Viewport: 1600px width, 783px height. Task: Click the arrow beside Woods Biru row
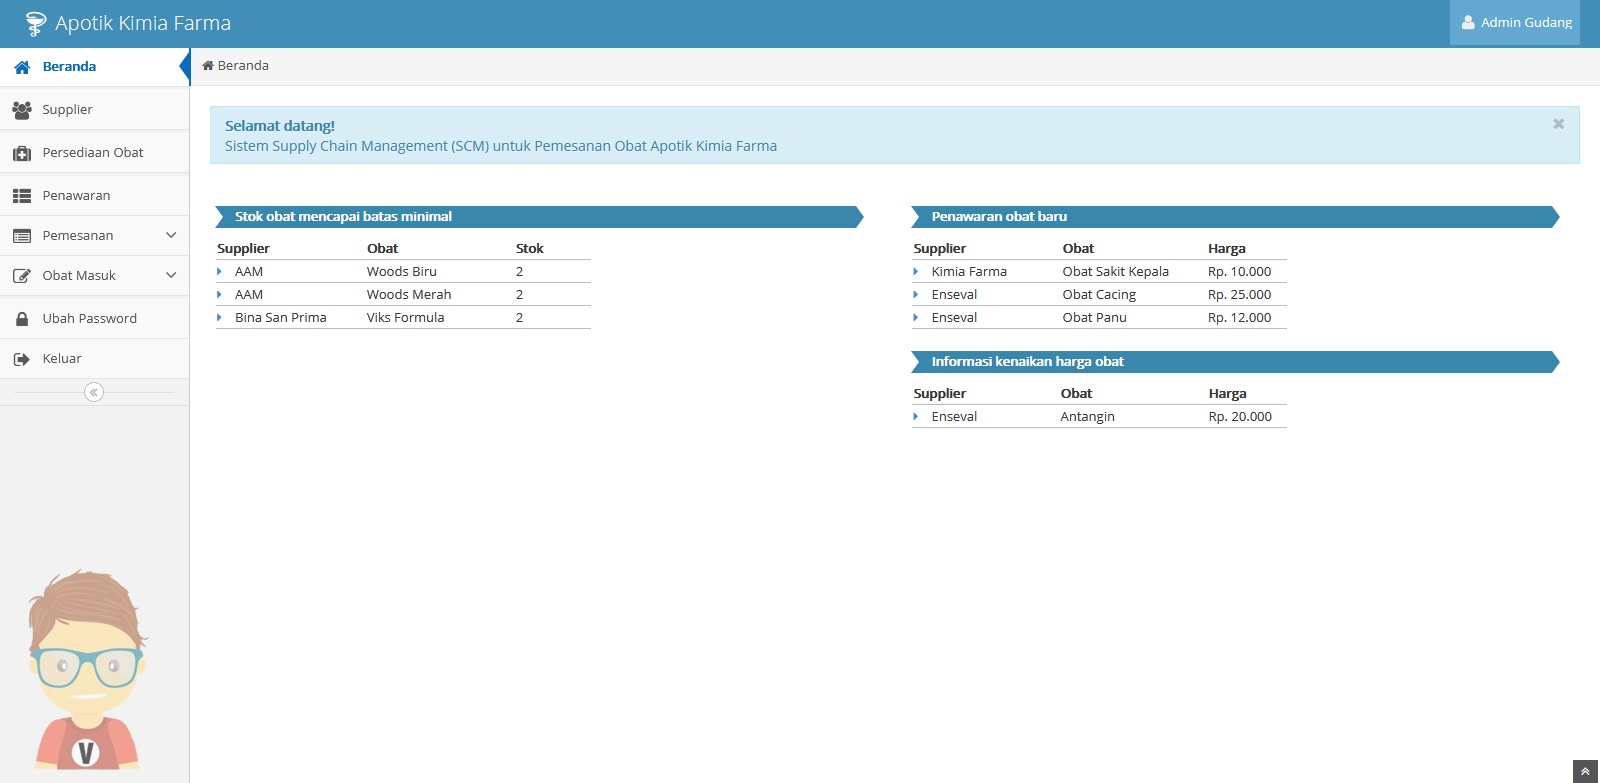[219, 271]
